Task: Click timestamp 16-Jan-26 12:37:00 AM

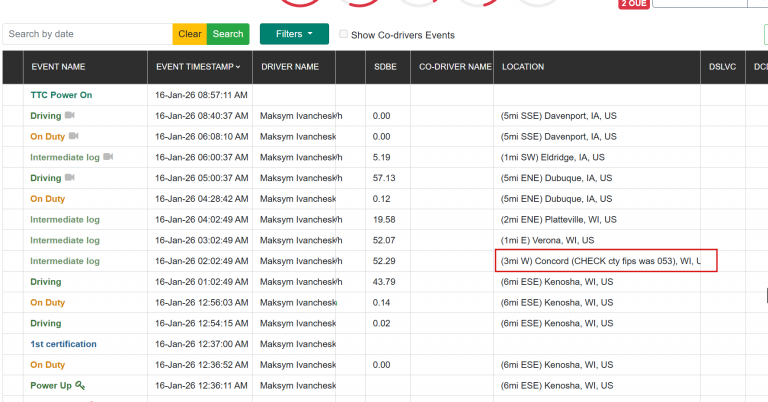Action: coord(201,344)
